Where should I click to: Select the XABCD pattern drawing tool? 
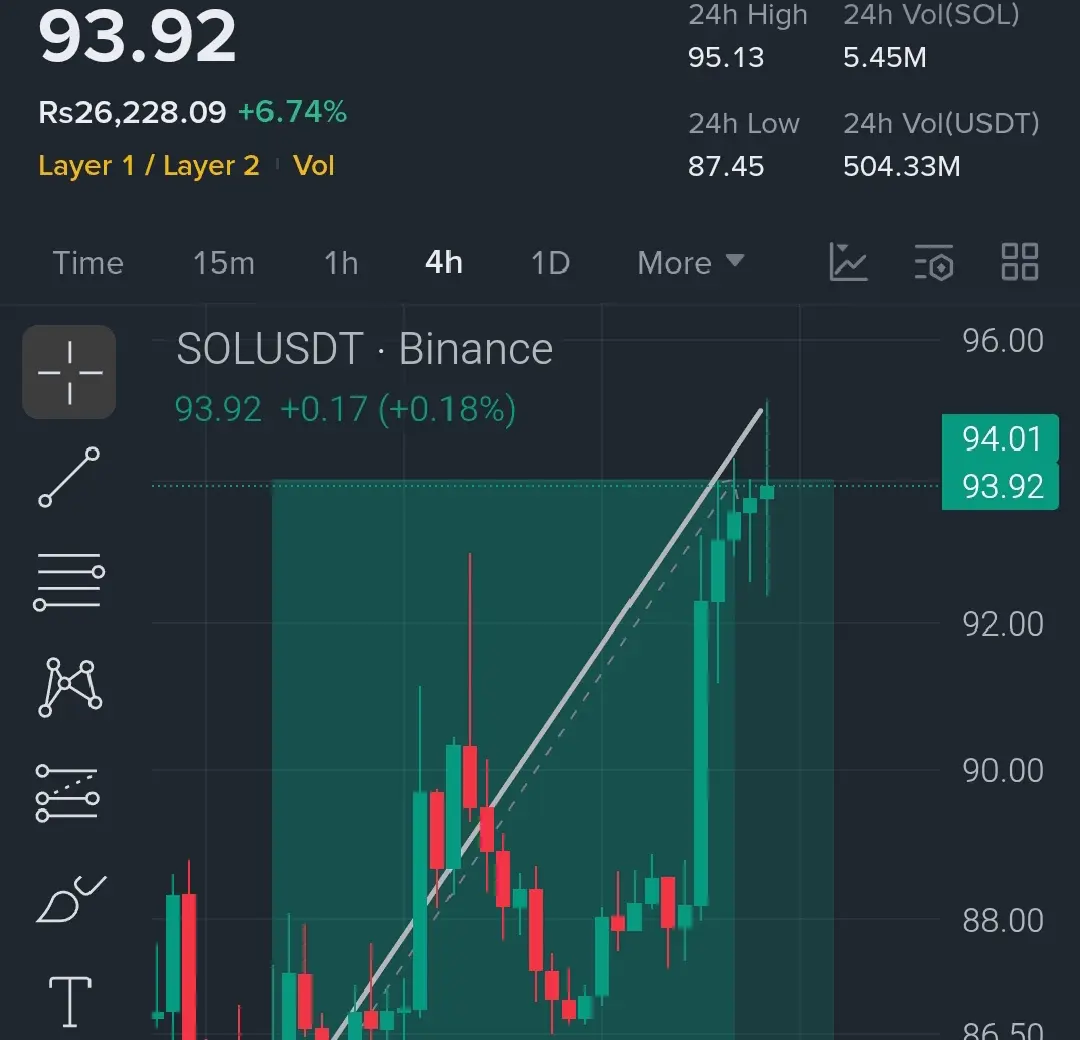pyautogui.click(x=70, y=687)
